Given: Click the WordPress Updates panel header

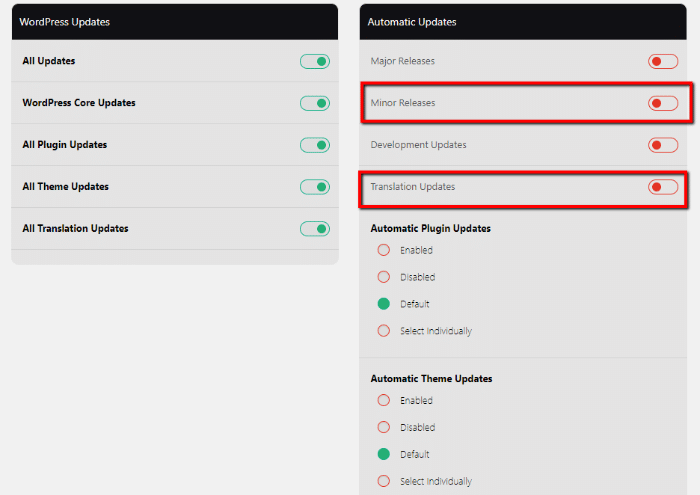Looking at the screenshot, I should (175, 22).
